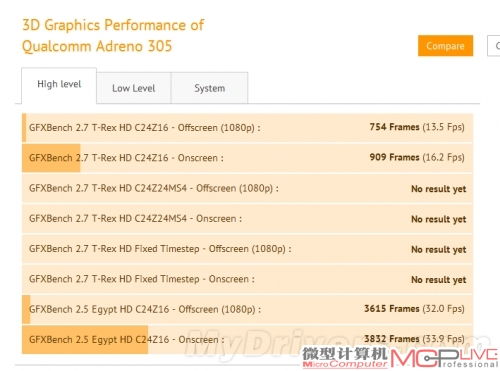Image resolution: width=500 pixels, height=371 pixels.
Task: Select the T-Rex HD C24Z24MS4 Onscreen row
Action: [247, 219]
